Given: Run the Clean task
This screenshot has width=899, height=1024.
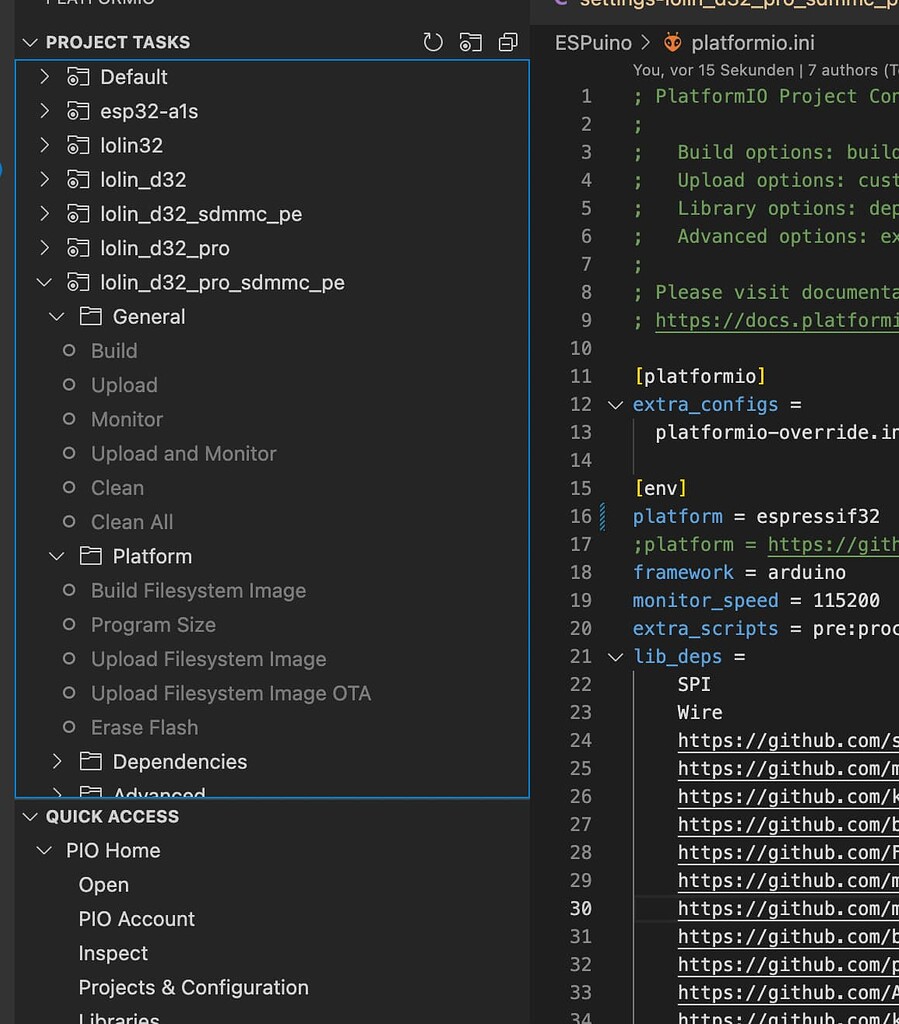Looking at the screenshot, I should (x=118, y=488).
